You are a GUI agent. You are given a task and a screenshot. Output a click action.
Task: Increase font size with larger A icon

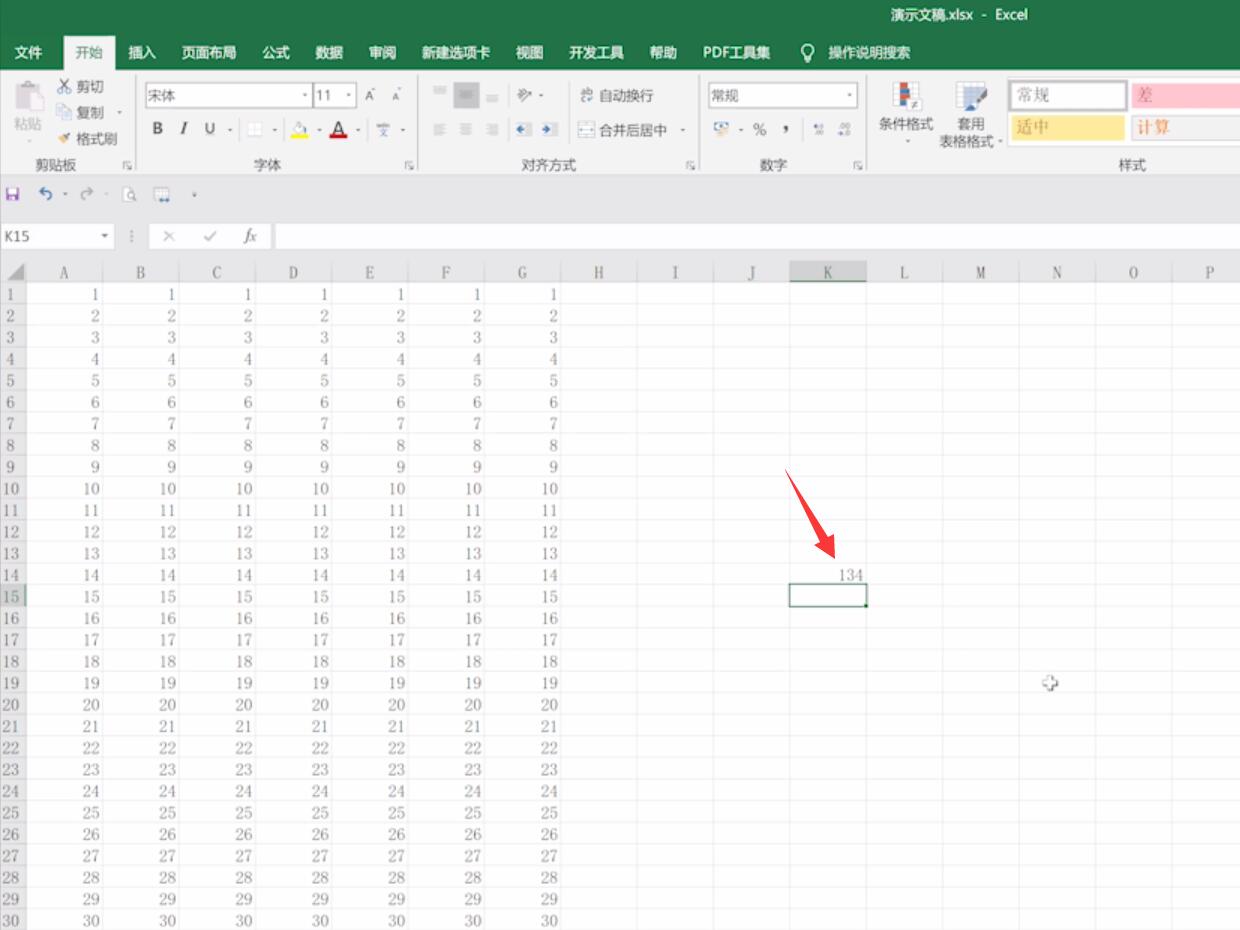click(370, 95)
